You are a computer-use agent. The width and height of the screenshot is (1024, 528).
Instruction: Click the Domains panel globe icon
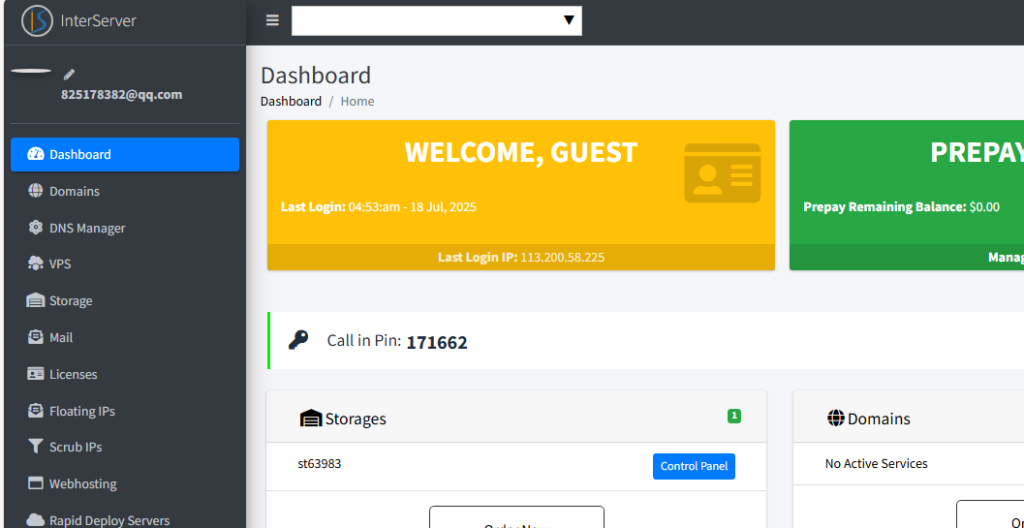836,418
